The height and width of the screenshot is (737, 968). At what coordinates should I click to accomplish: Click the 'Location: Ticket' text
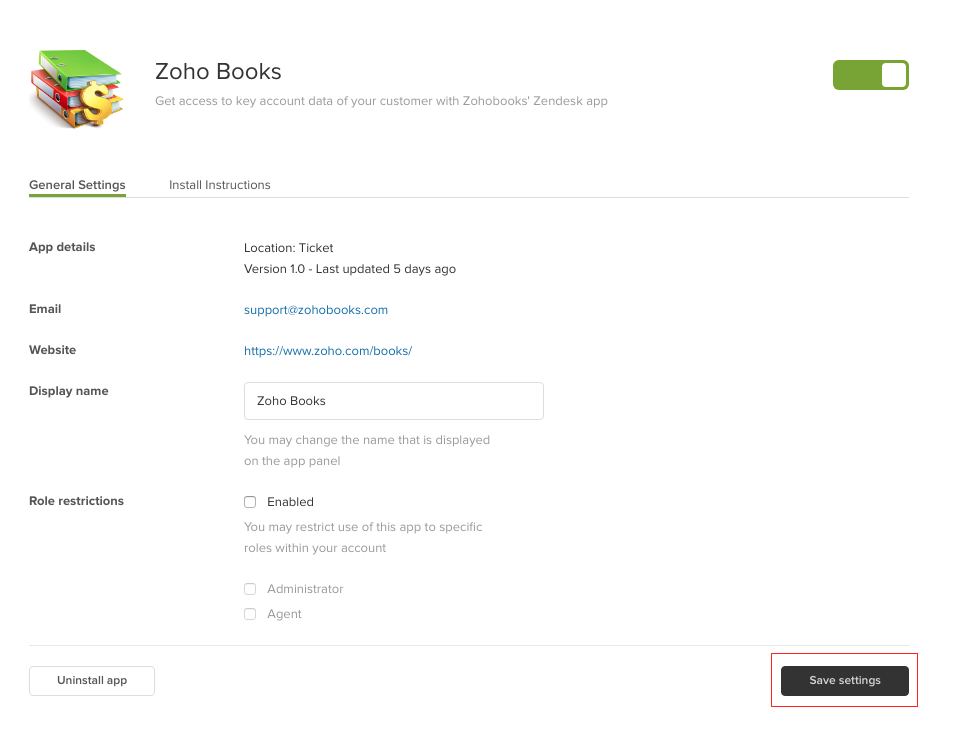289,248
